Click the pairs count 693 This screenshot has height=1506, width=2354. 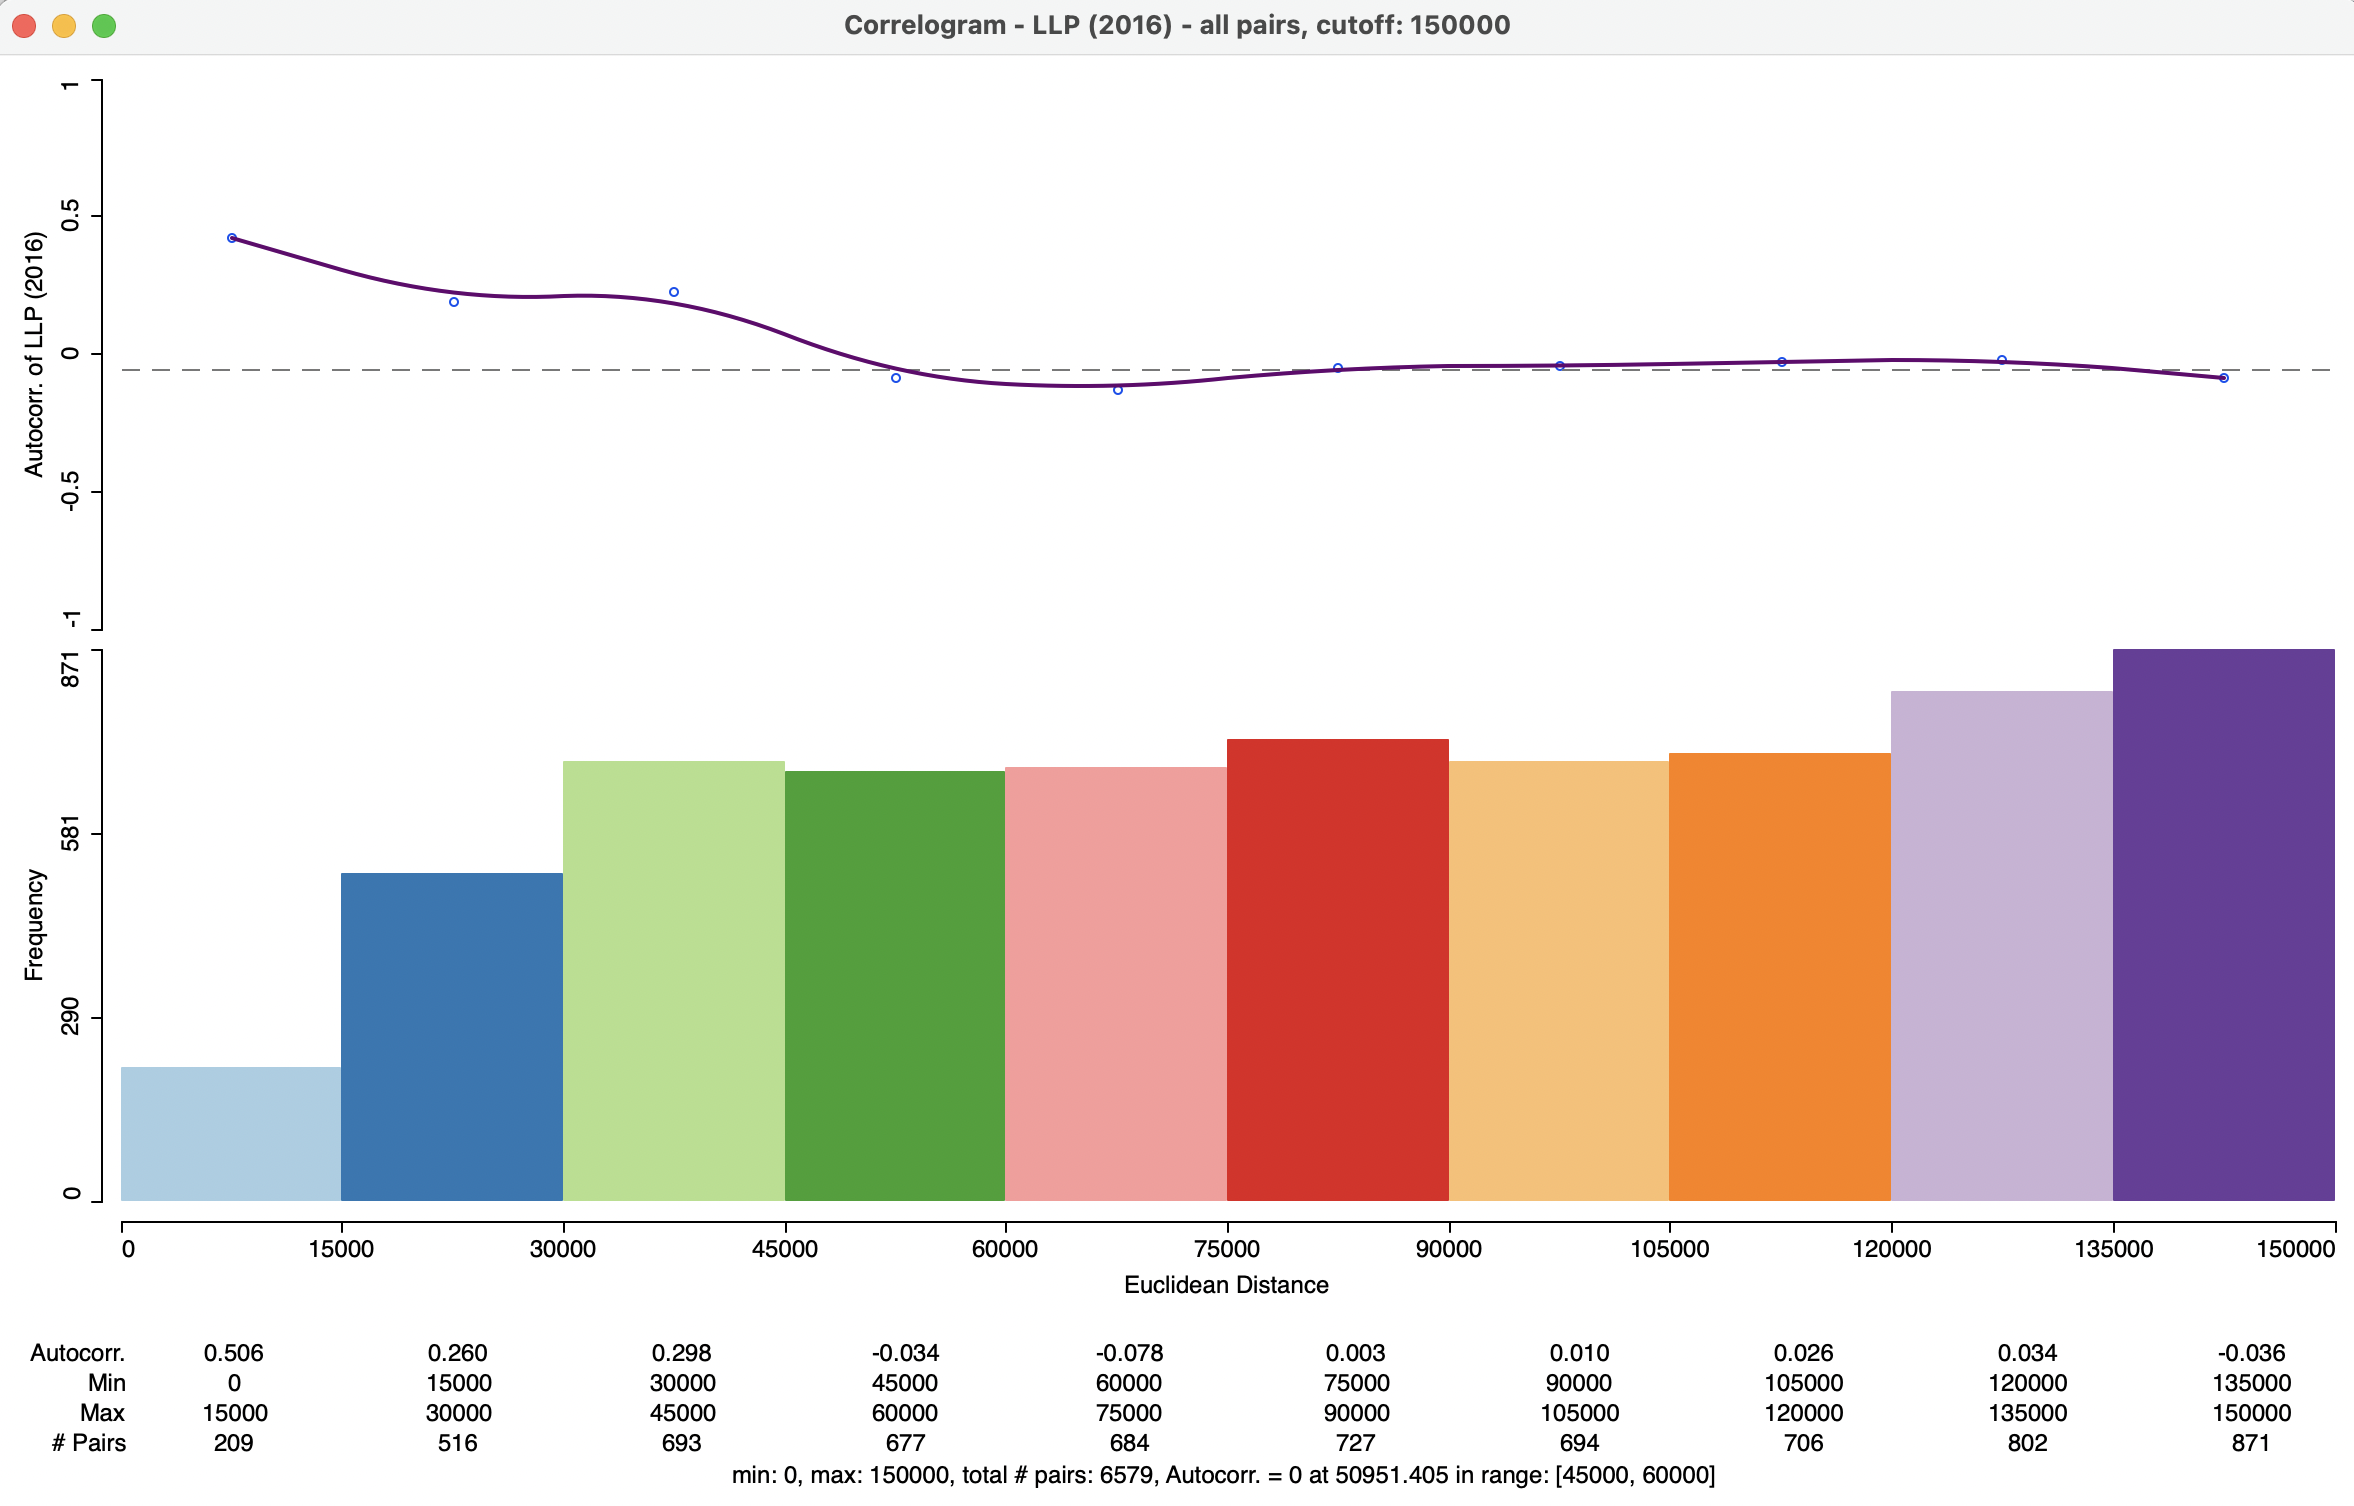[681, 1443]
